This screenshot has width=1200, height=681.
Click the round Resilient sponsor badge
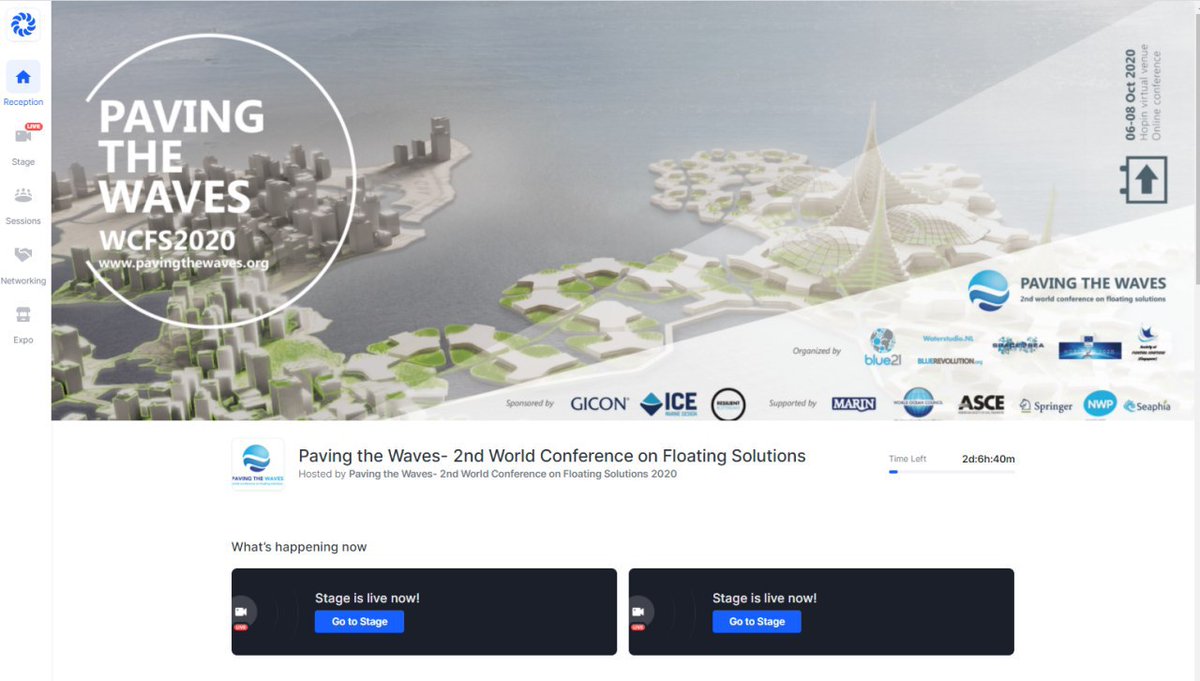click(730, 403)
